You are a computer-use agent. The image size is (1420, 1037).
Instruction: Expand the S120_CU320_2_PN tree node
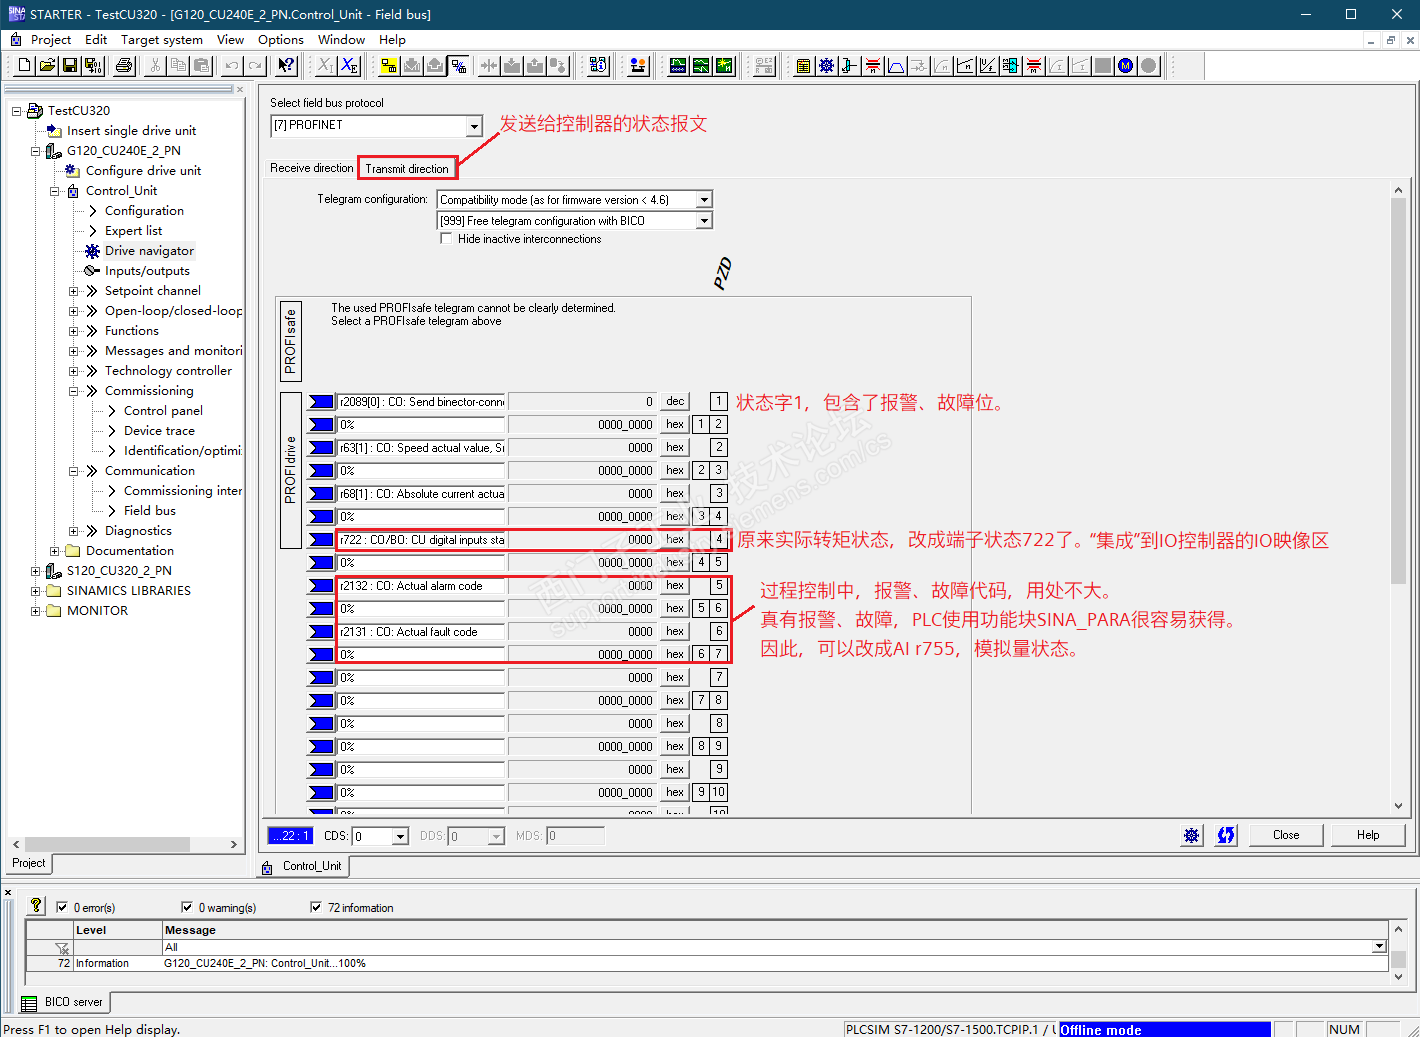coord(36,571)
